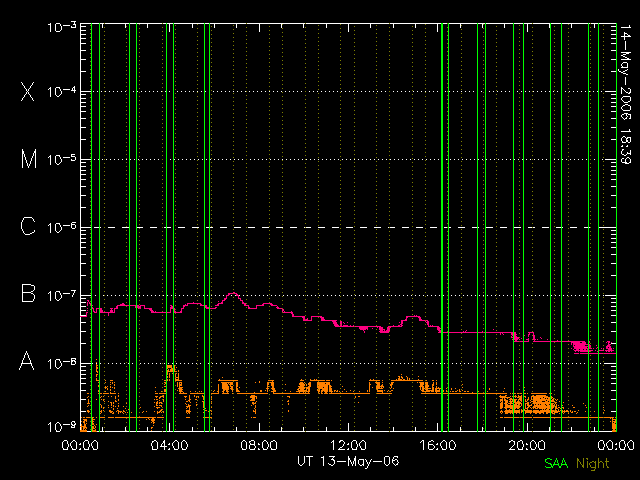This screenshot has width=640, height=480.
Task: Click the 16:00 time axis label
Action: [438, 445]
